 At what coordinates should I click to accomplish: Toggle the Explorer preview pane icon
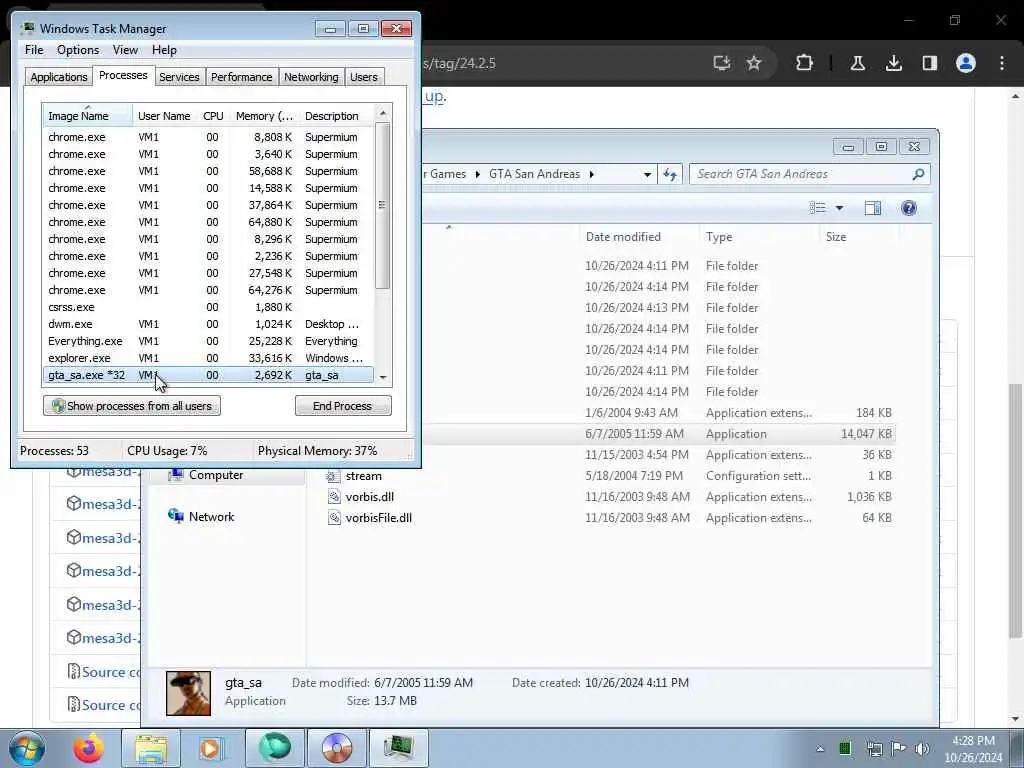click(x=872, y=208)
